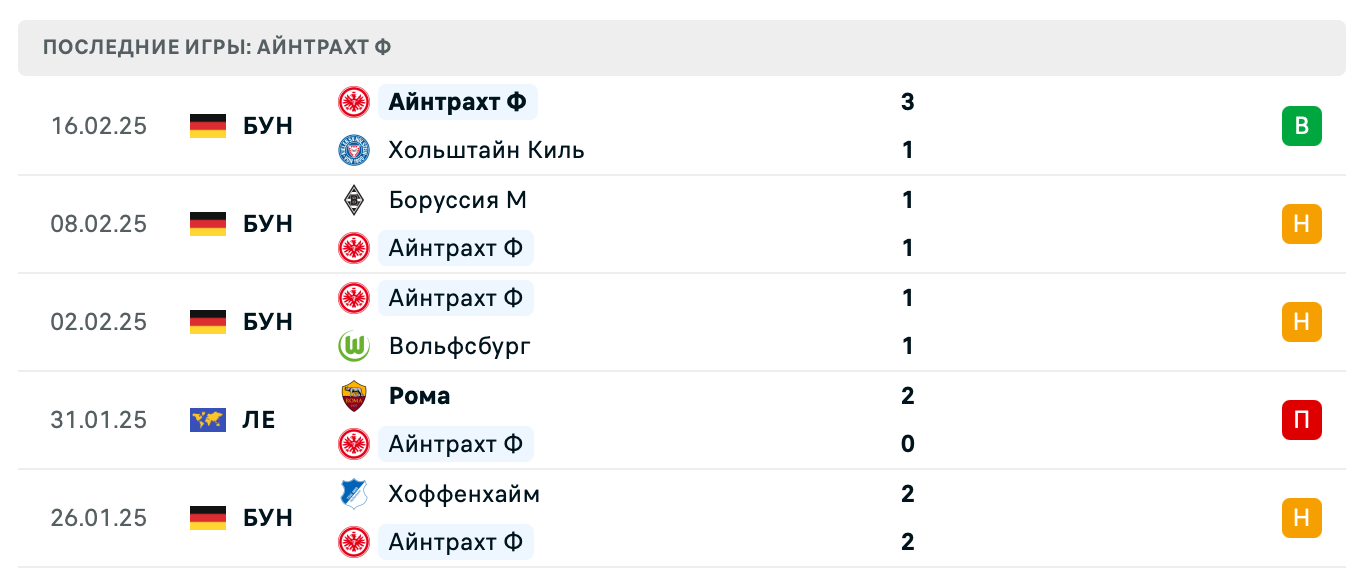Click the Хольштайн Киль club crest
The height and width of the screenshot is (588, 1362).
pos(354,150)
